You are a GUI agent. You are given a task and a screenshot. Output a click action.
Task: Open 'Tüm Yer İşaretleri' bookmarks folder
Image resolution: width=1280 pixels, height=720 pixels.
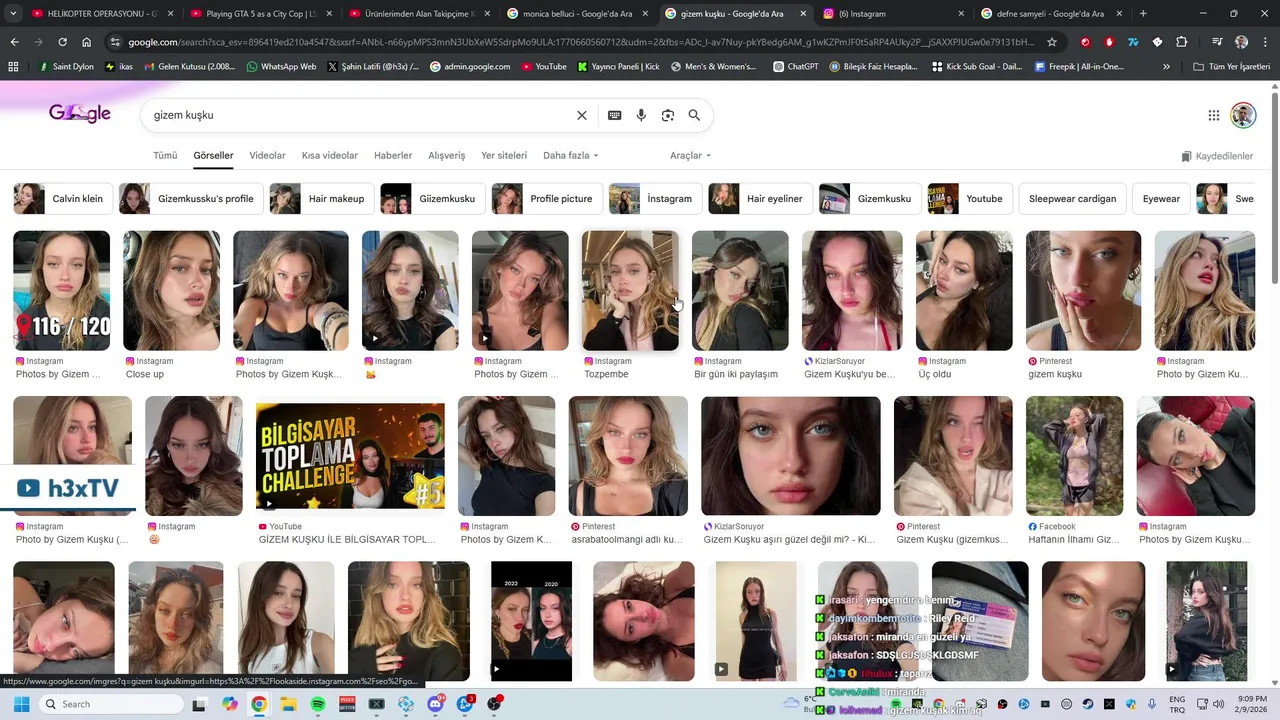pos(1232,66)
